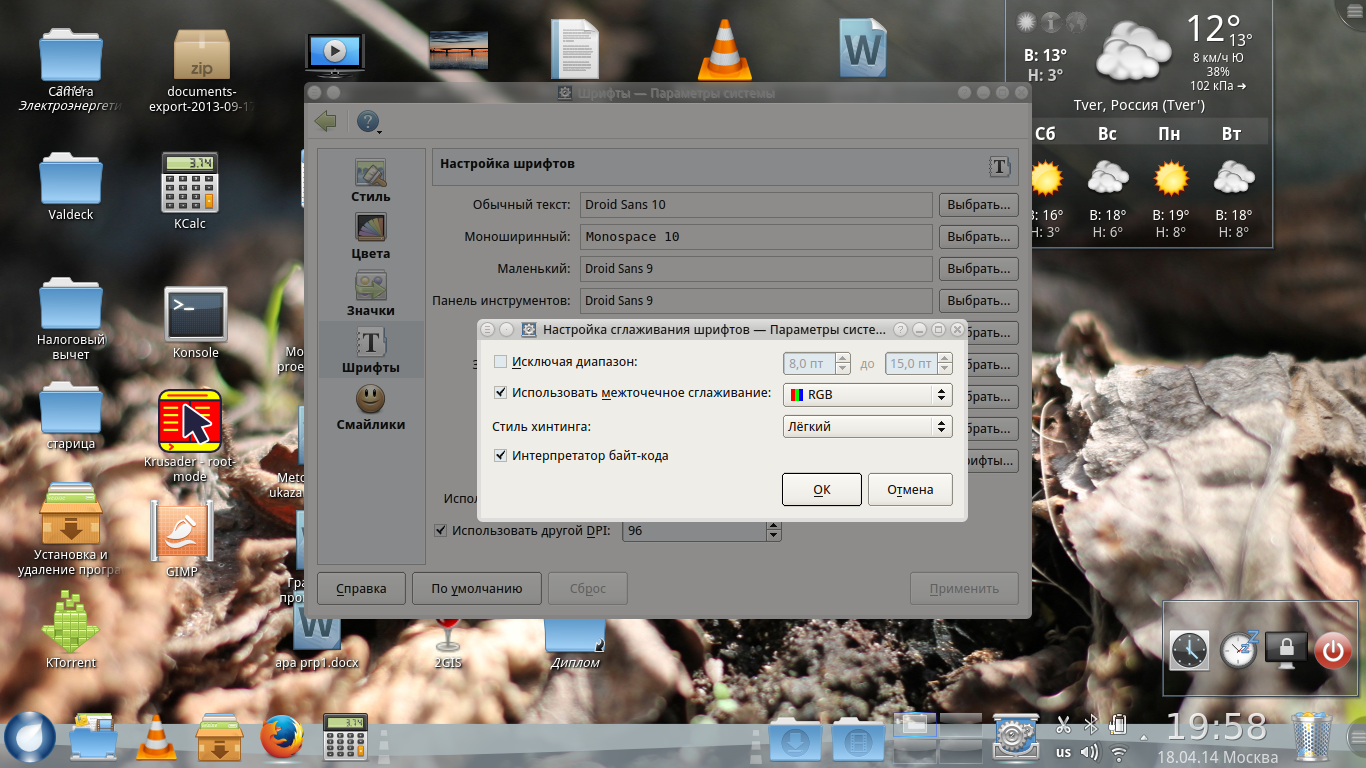This screenshot has width=1366, height=768.
Task: Open Установка и удаление программ desktop icon
Action: click(x=70, y=531)
